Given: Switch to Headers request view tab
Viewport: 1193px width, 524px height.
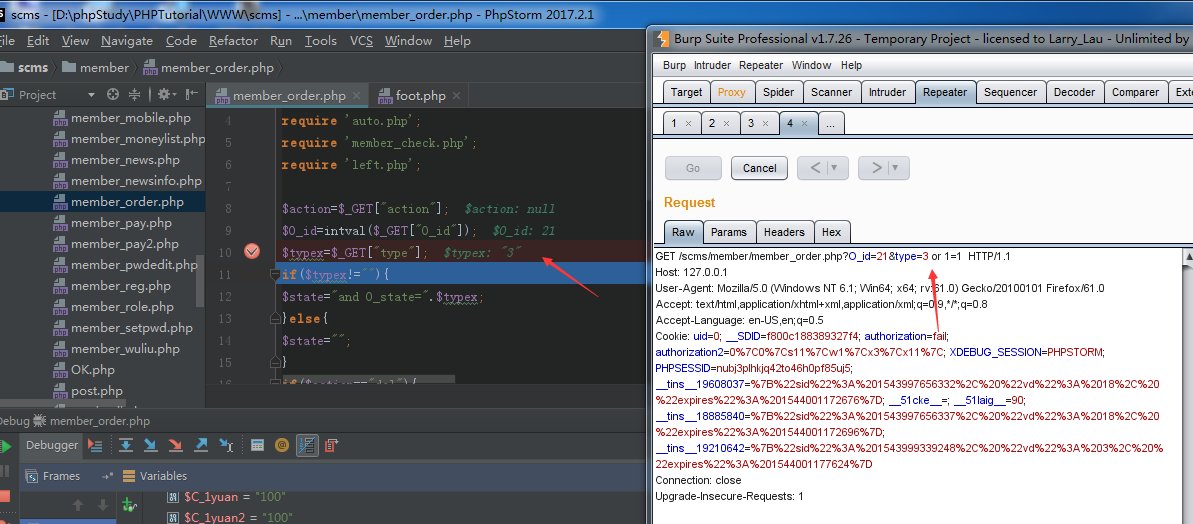Looking at the screenshot, I should (784, 232).
